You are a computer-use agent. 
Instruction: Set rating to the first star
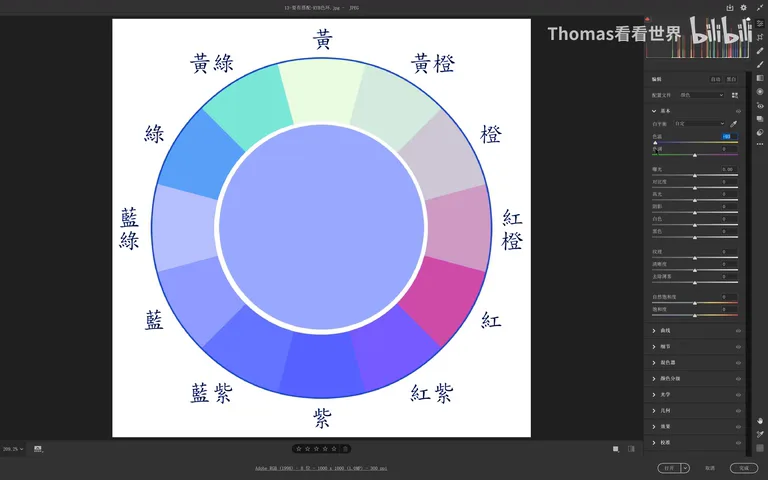[299, 449]
